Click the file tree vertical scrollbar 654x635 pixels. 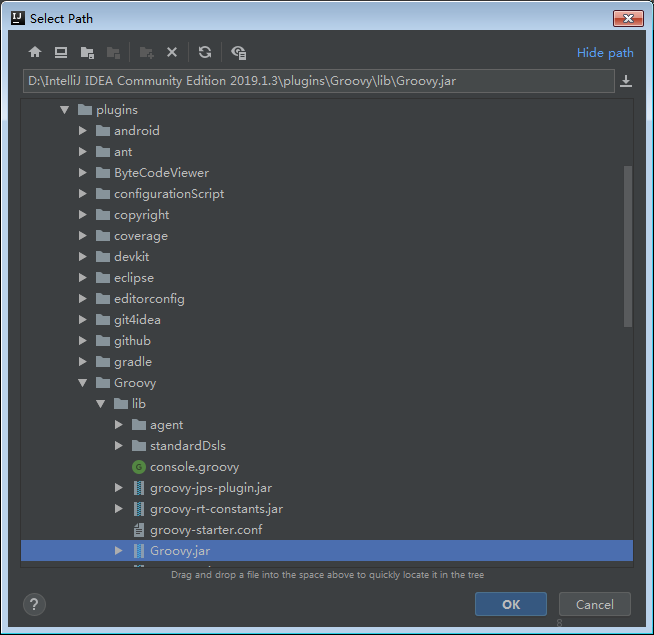pos(628,246)
